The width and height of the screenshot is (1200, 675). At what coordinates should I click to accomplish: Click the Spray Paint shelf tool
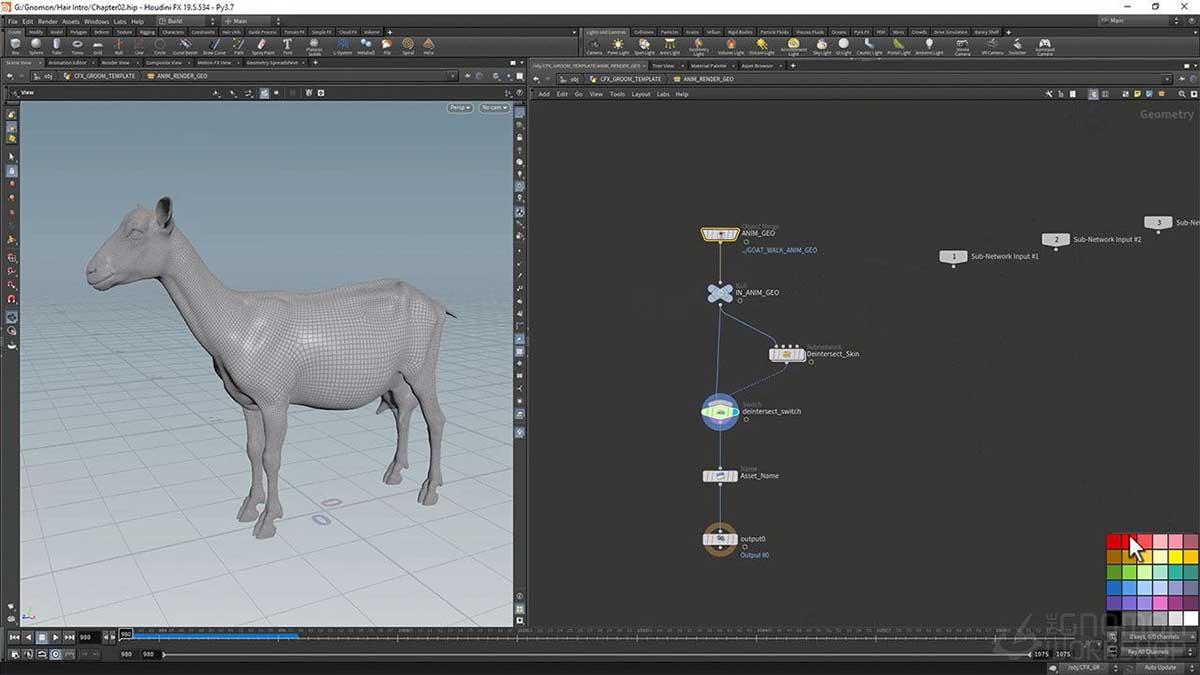click(260, 44)
